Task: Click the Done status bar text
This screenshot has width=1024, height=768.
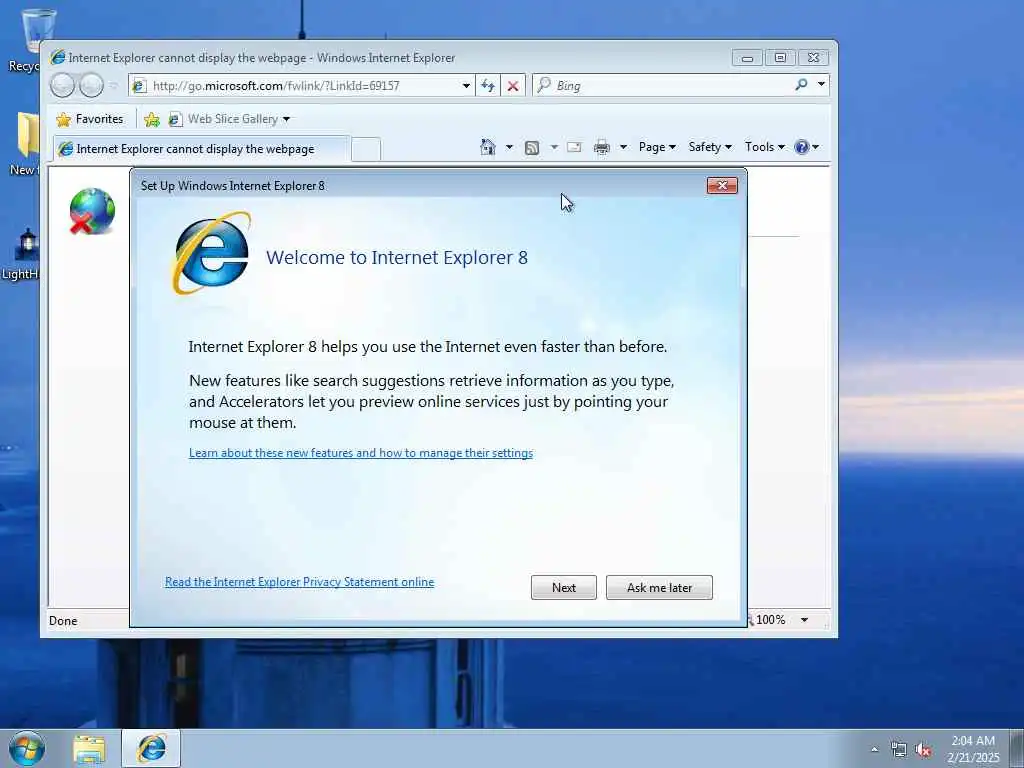Action: click(x=63, y=621)
